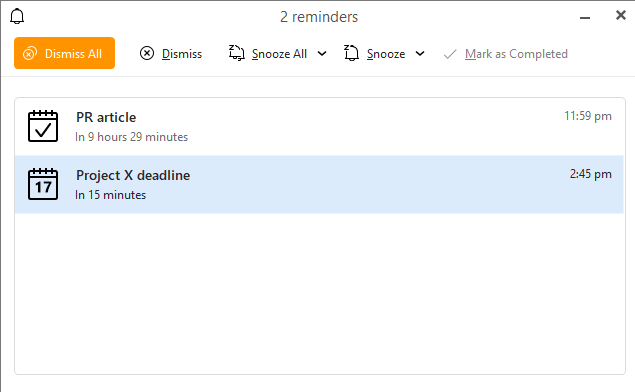Dismiss all reminders with the orange button

64,53
